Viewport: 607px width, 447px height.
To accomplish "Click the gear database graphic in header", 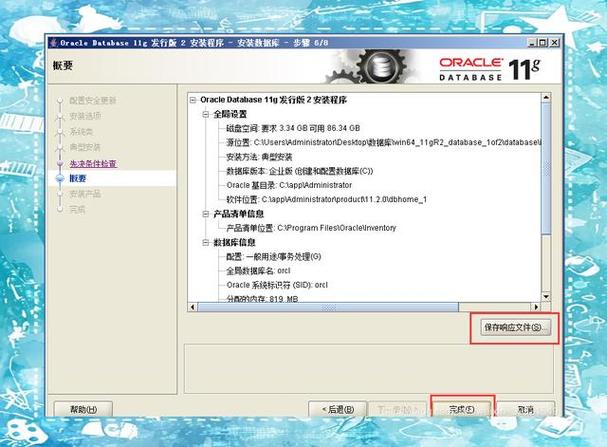I will 372,67.
